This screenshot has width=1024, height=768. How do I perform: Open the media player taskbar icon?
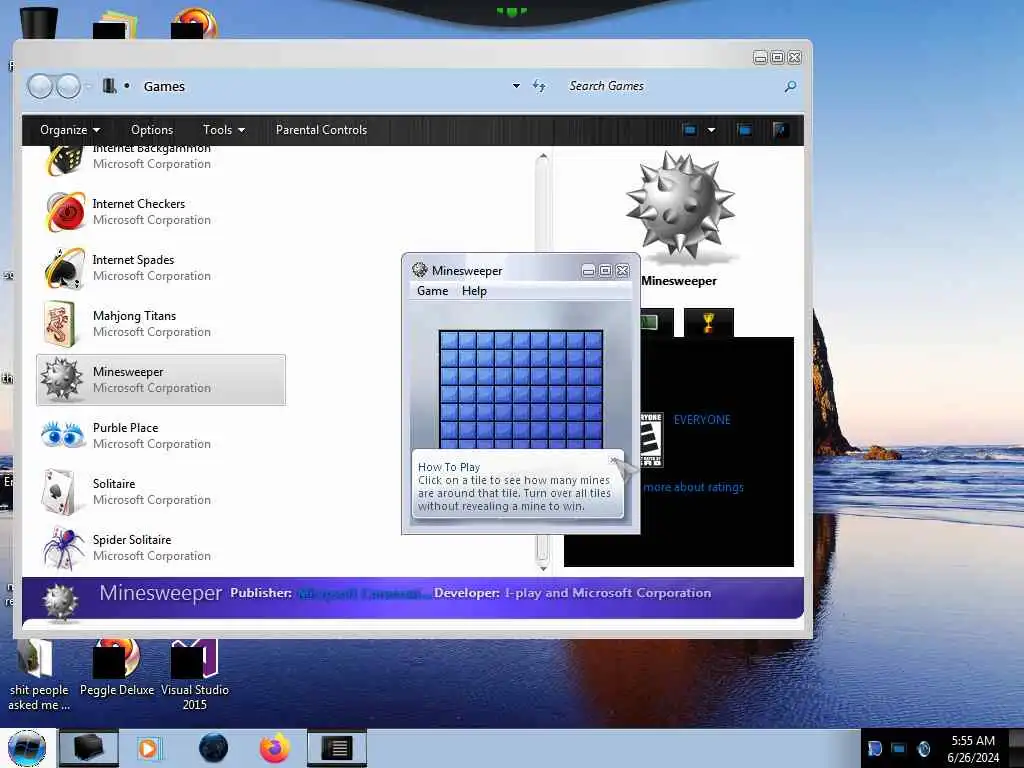[x=148, y=748]
